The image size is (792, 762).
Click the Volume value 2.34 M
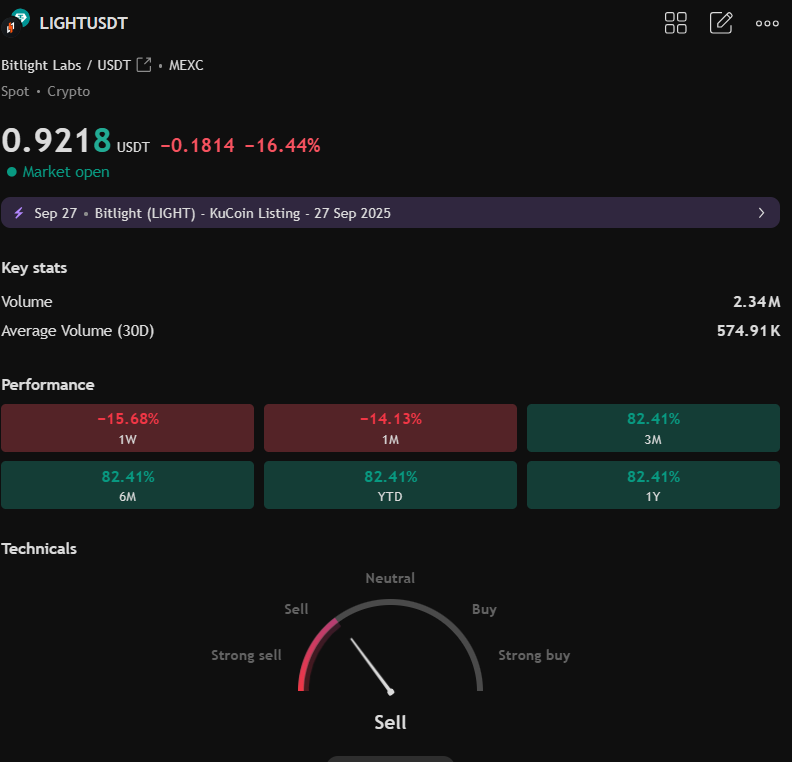click(757, 301)
